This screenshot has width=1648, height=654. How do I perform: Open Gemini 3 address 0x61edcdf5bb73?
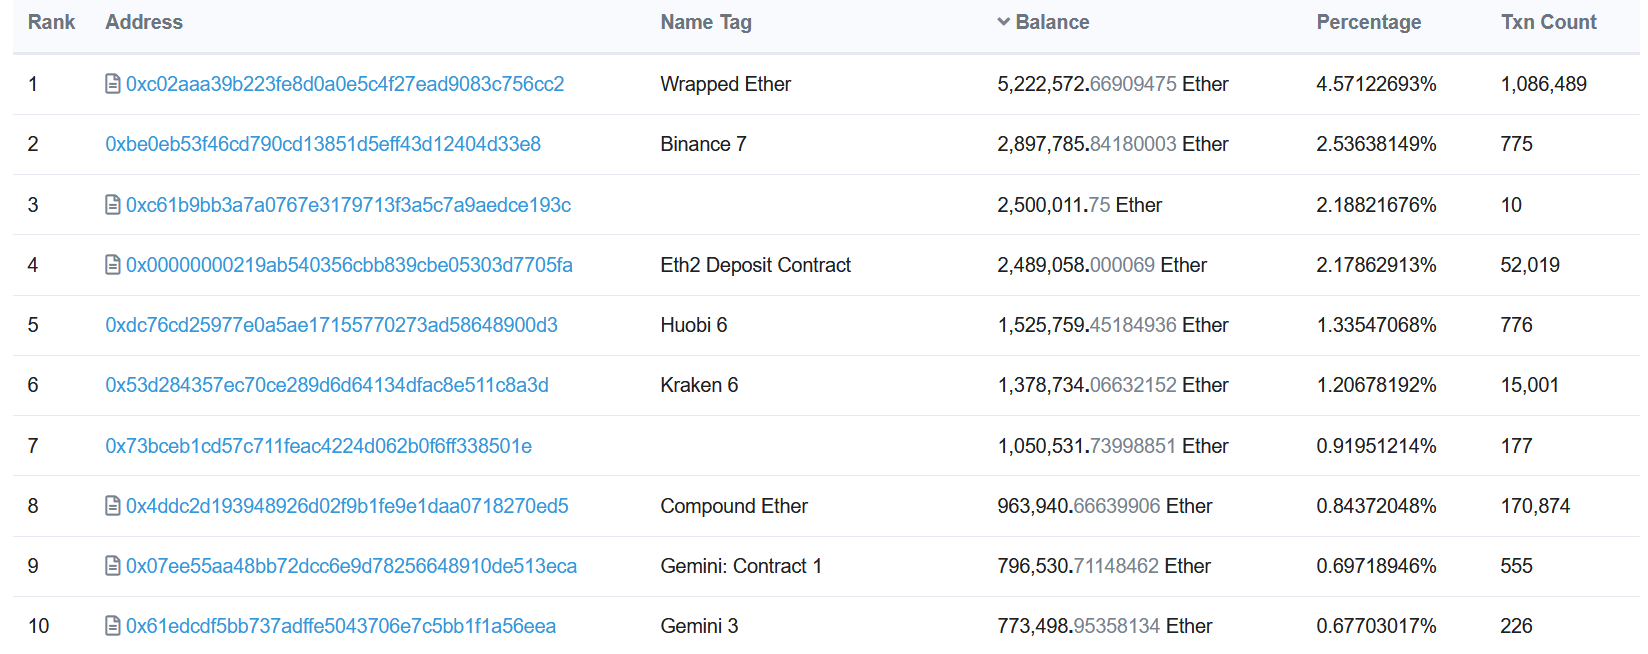[341, 626]
